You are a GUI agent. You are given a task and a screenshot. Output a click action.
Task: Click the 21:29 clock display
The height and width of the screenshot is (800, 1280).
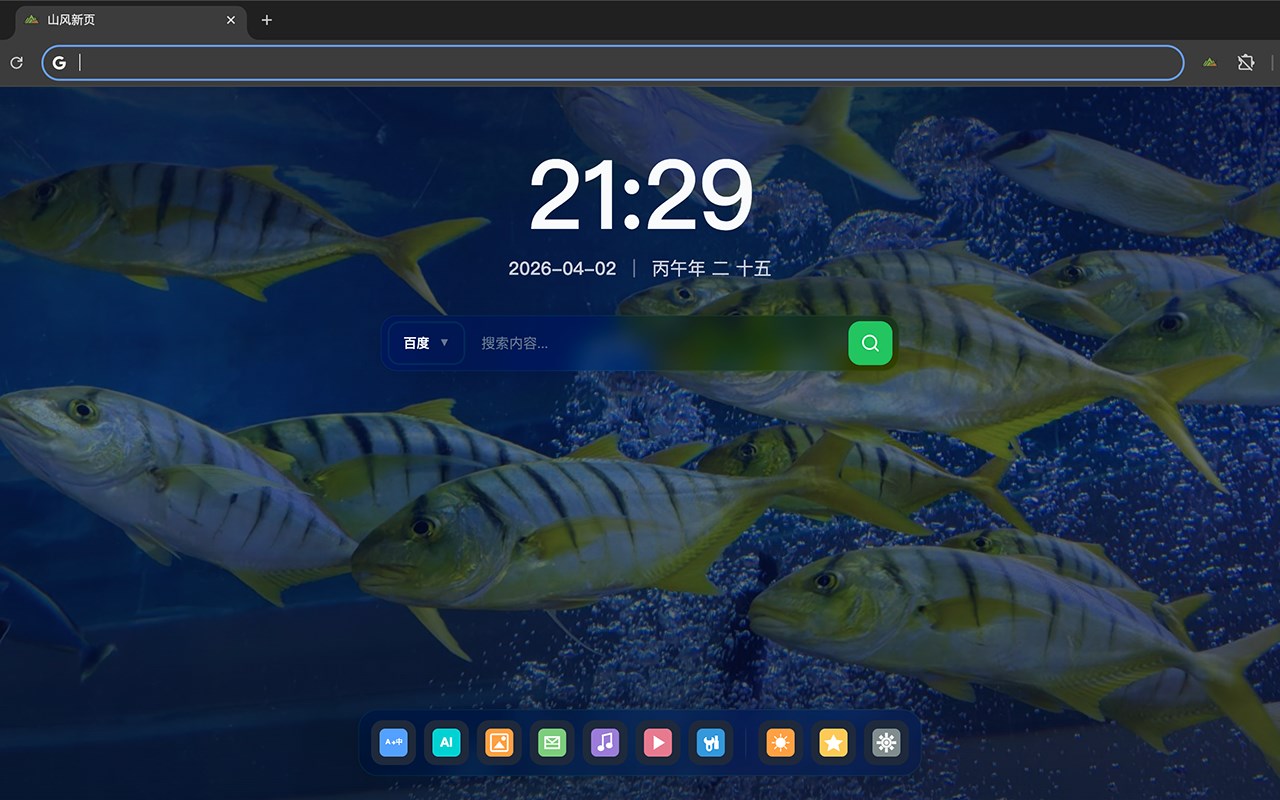tap(640, 195)
